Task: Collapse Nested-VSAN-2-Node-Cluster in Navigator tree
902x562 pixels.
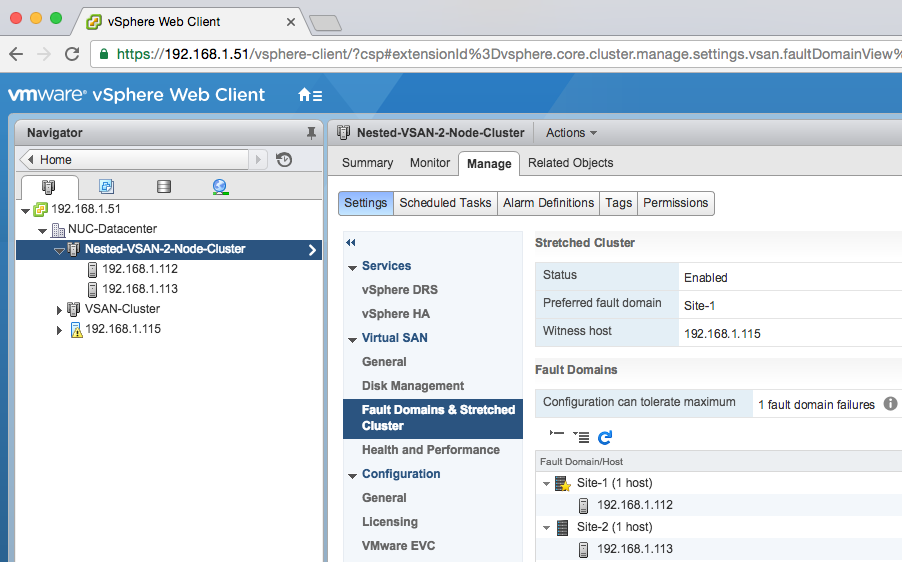Action: coord(59,251)
